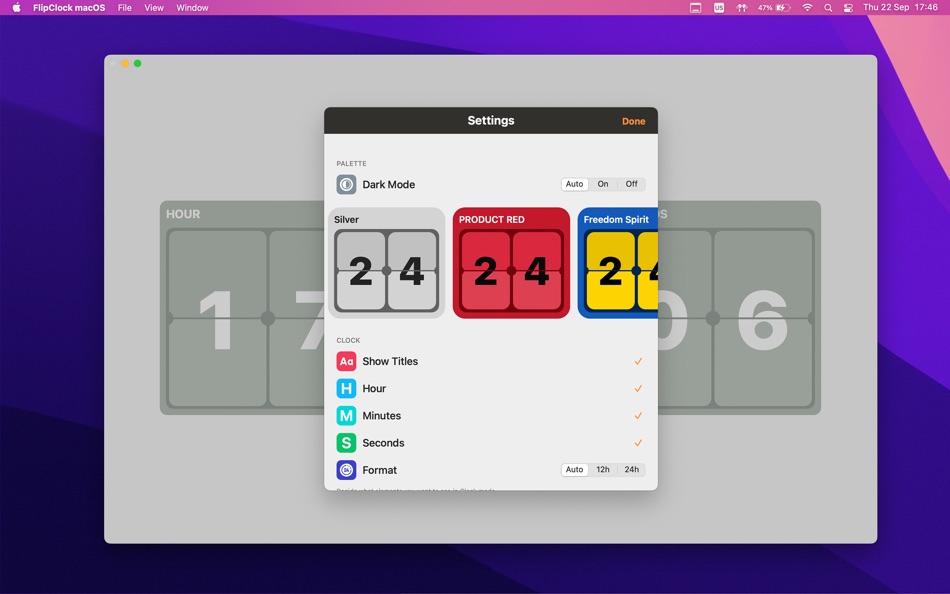Click the blue H Hour icon
The image size is (950, 594).
(x=346, y=389)
